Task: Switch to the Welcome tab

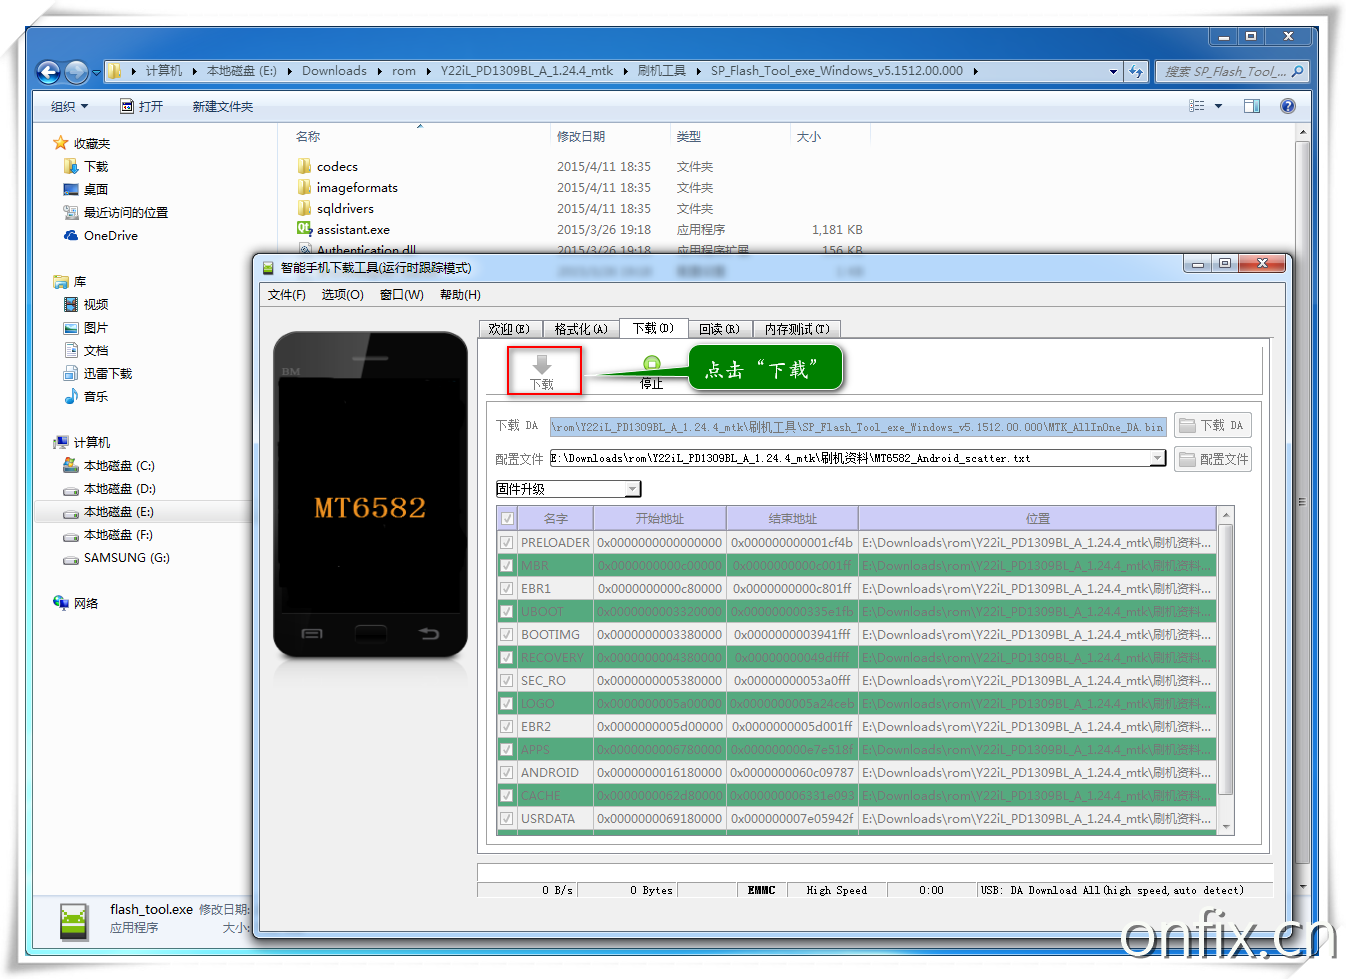Action: pyautogui.click(x=510, y=329)
